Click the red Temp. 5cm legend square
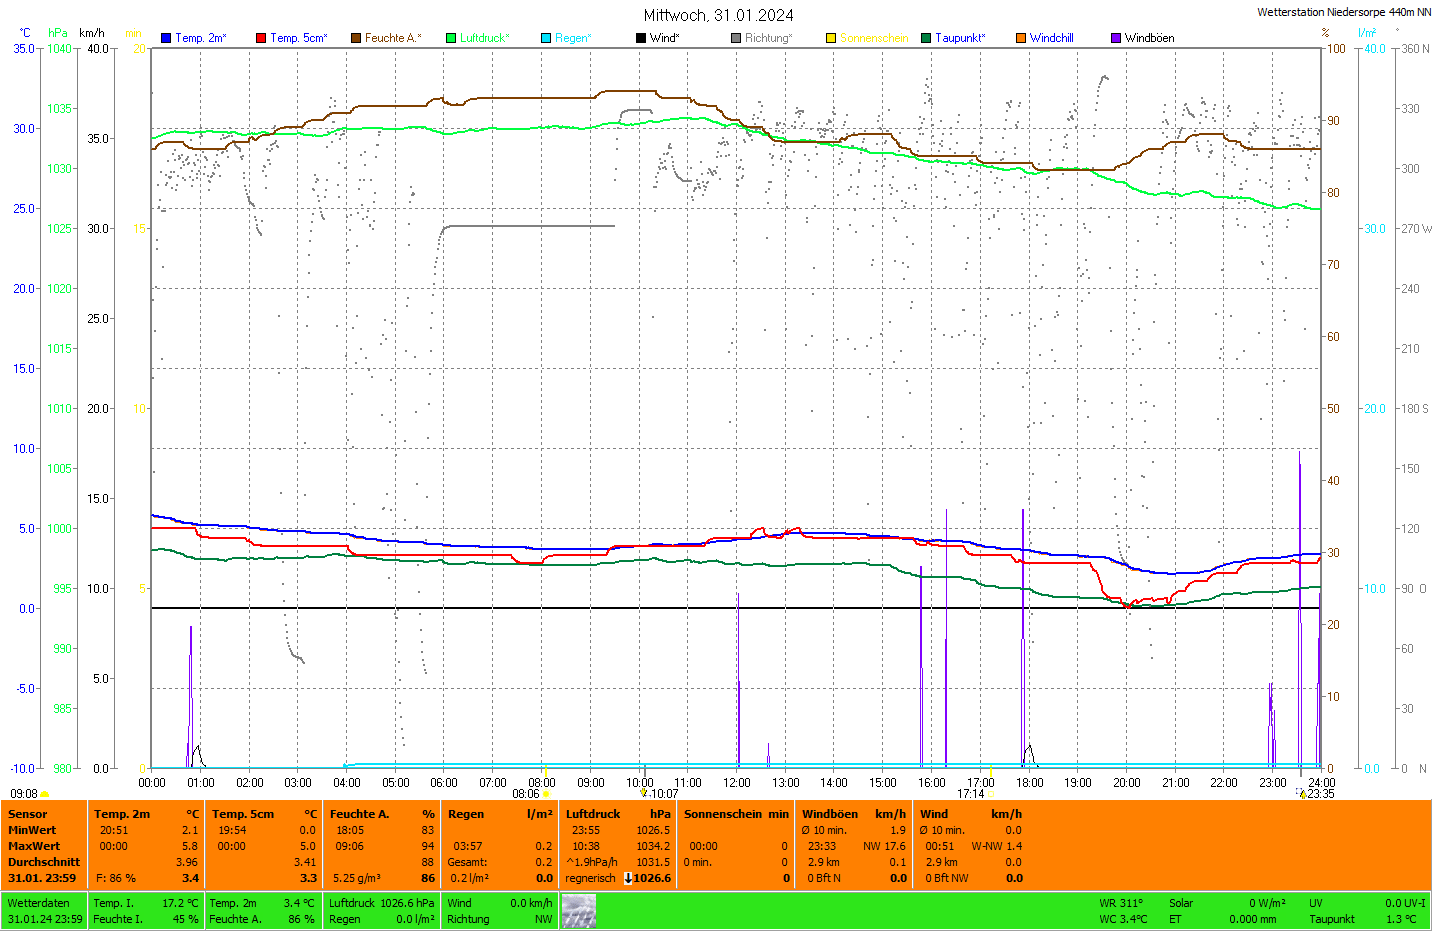Screen dimensions: 1432x931 261,38
